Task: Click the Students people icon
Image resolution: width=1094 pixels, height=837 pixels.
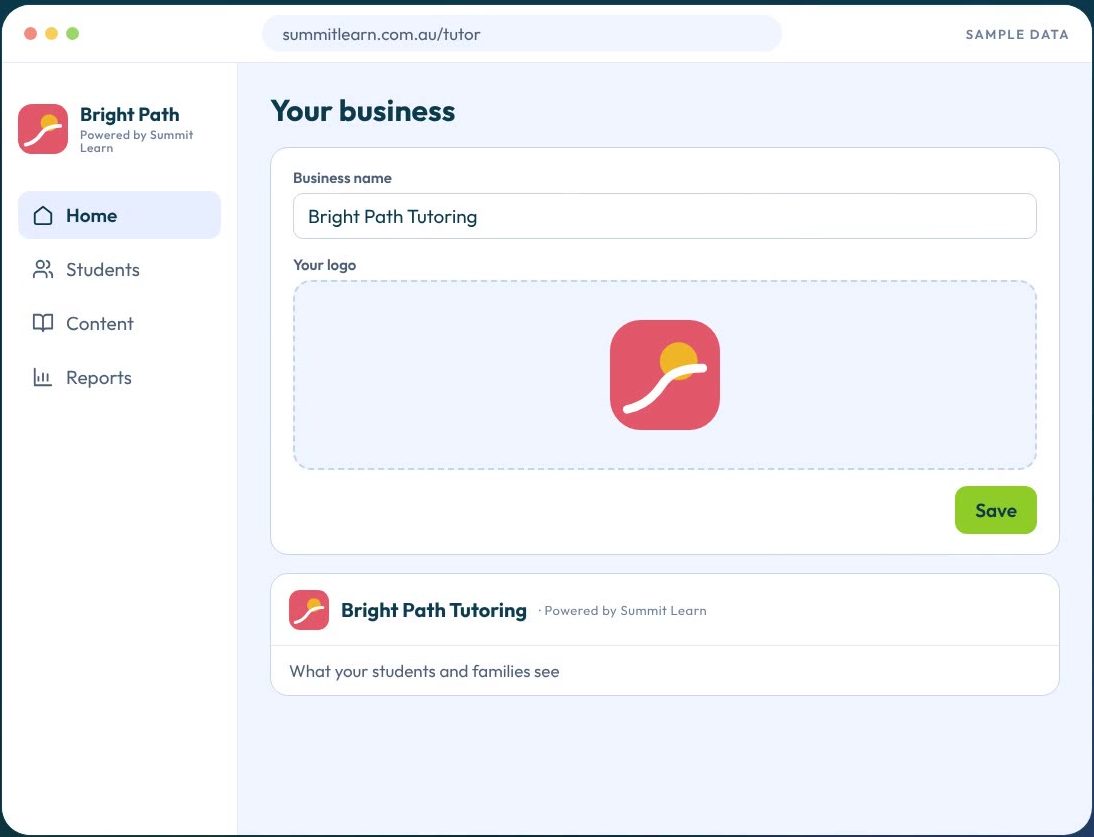Action: click(x=43, y=269)
